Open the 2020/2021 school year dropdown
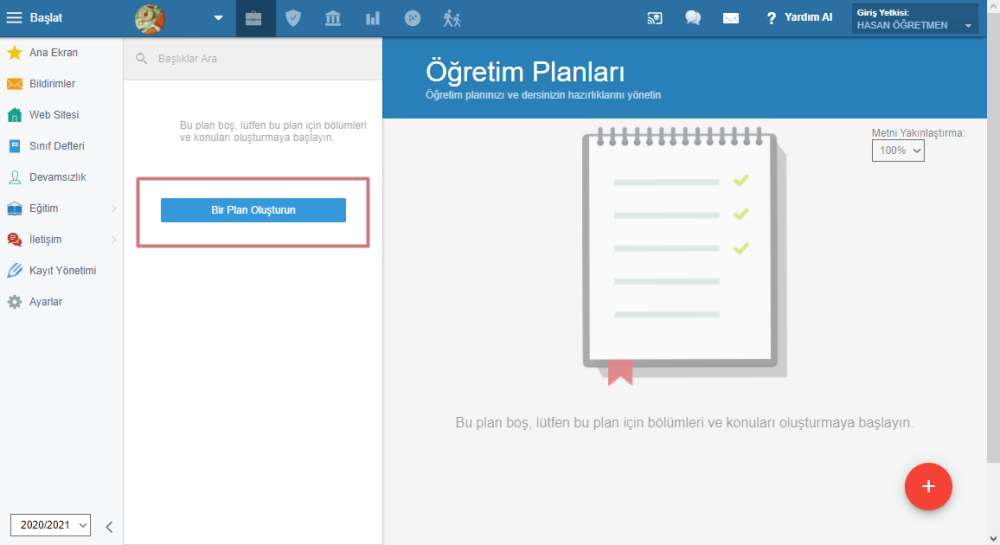This screenshot has width=1000, height=545. pos(50,525)
